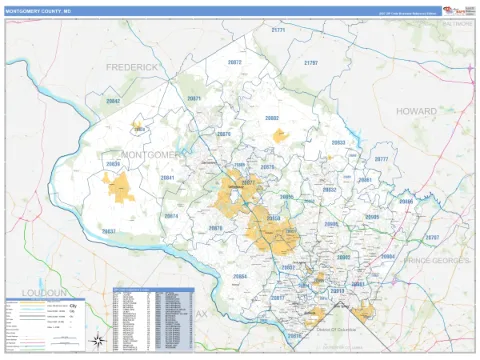Click the PRINCE GEORGE'S county label
The width and height of the screenshot is (480, 360).
(436, 260)
